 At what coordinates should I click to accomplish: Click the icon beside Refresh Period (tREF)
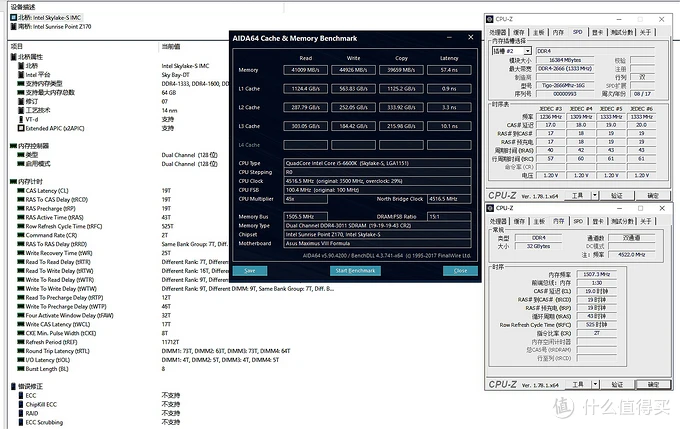pos(21,342)
